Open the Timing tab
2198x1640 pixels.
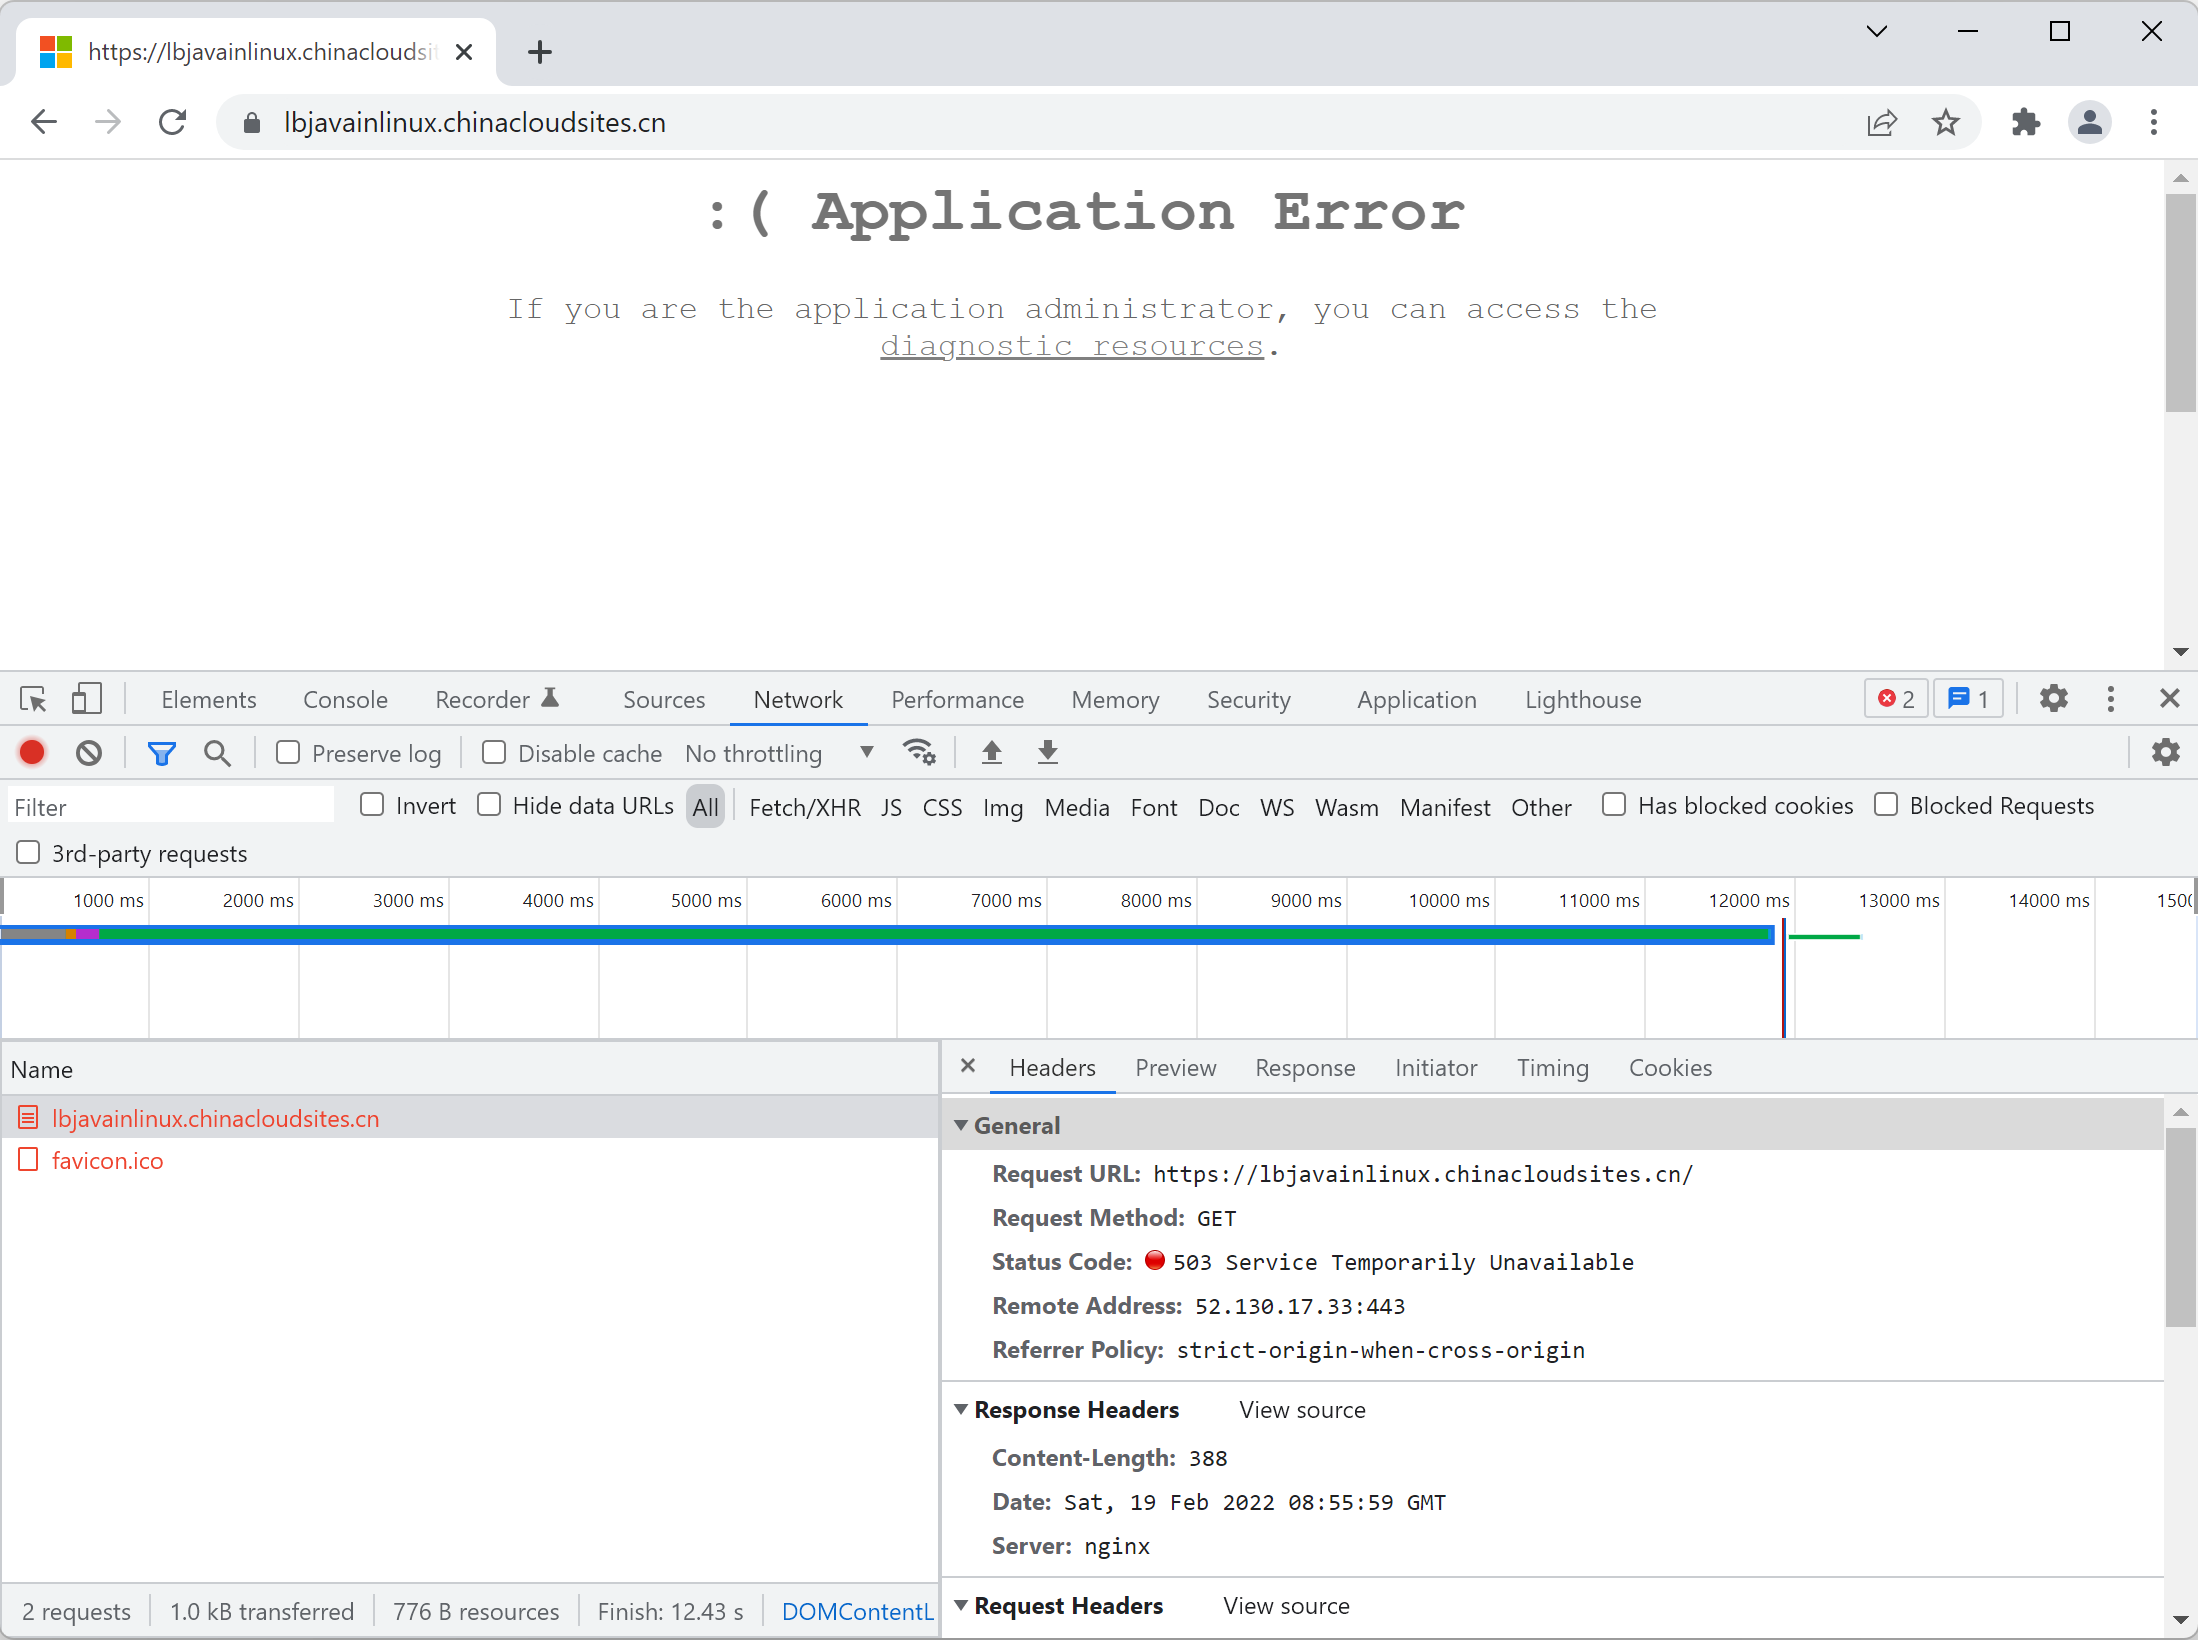[1552, 1068]
